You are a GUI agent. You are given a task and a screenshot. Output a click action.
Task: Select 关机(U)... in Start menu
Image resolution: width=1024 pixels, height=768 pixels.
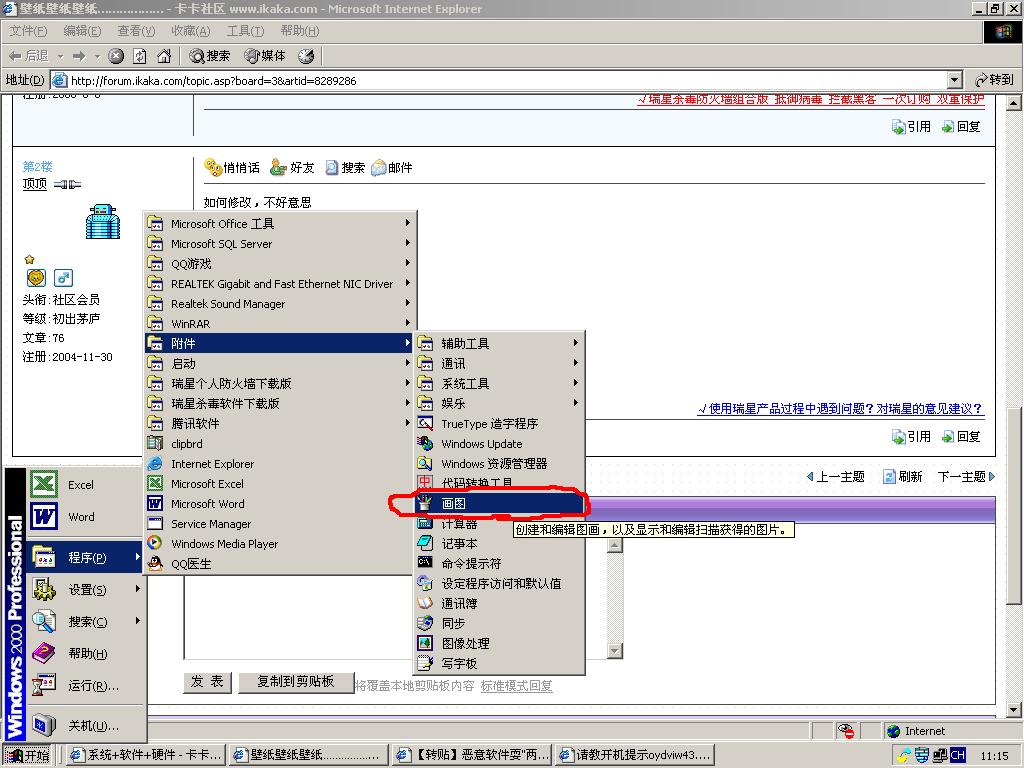(x=84, y=725)
